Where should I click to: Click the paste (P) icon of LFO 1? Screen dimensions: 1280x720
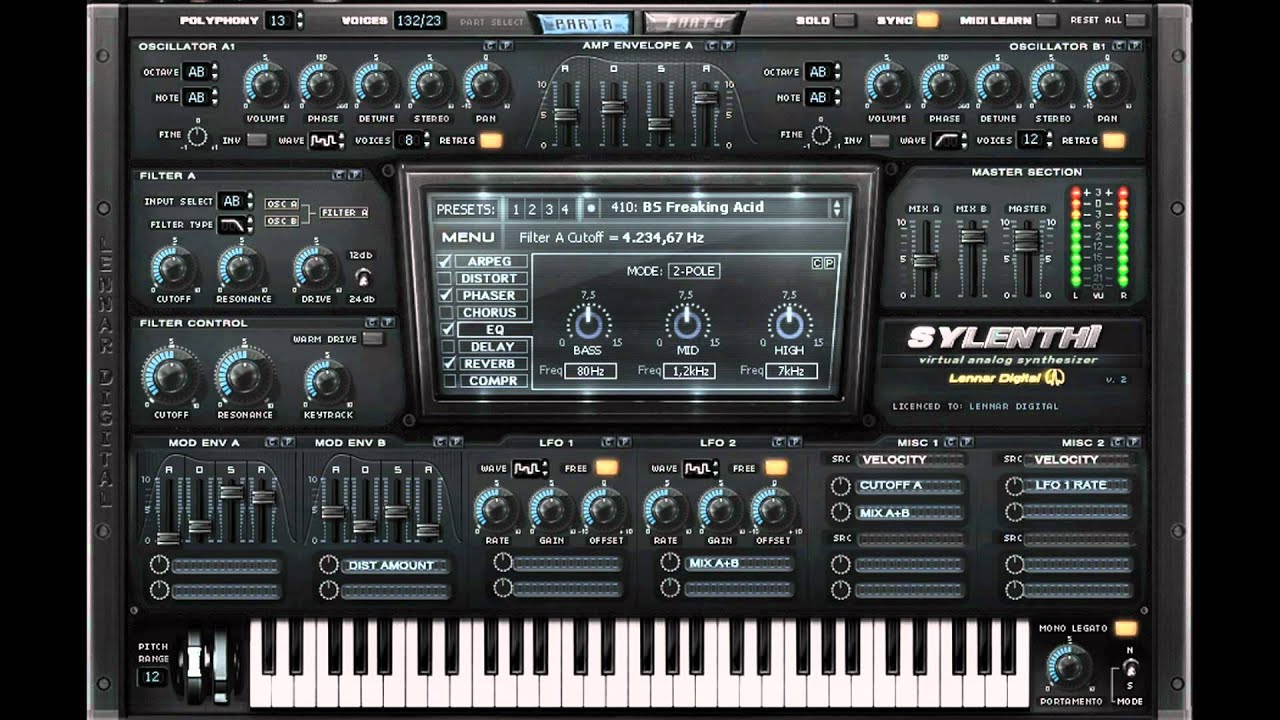[624, 442]
